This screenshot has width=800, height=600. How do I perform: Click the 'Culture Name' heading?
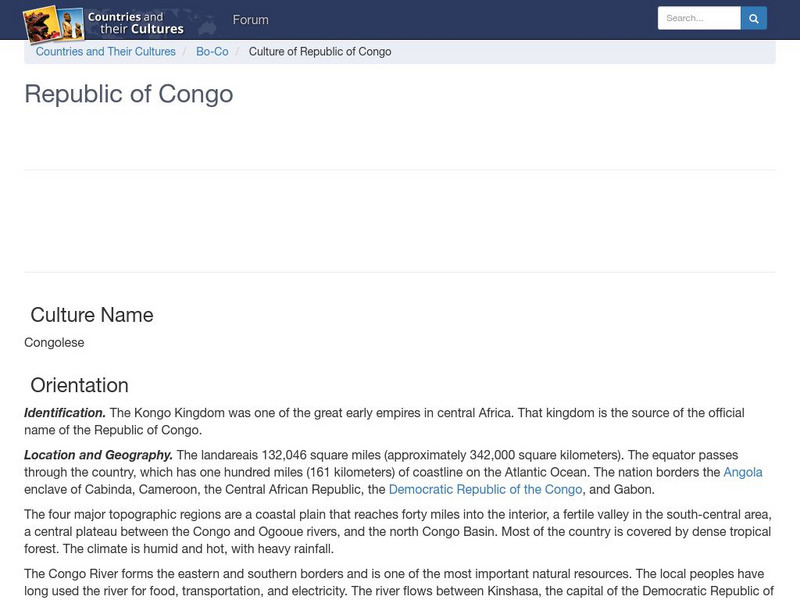pos(92,315)
